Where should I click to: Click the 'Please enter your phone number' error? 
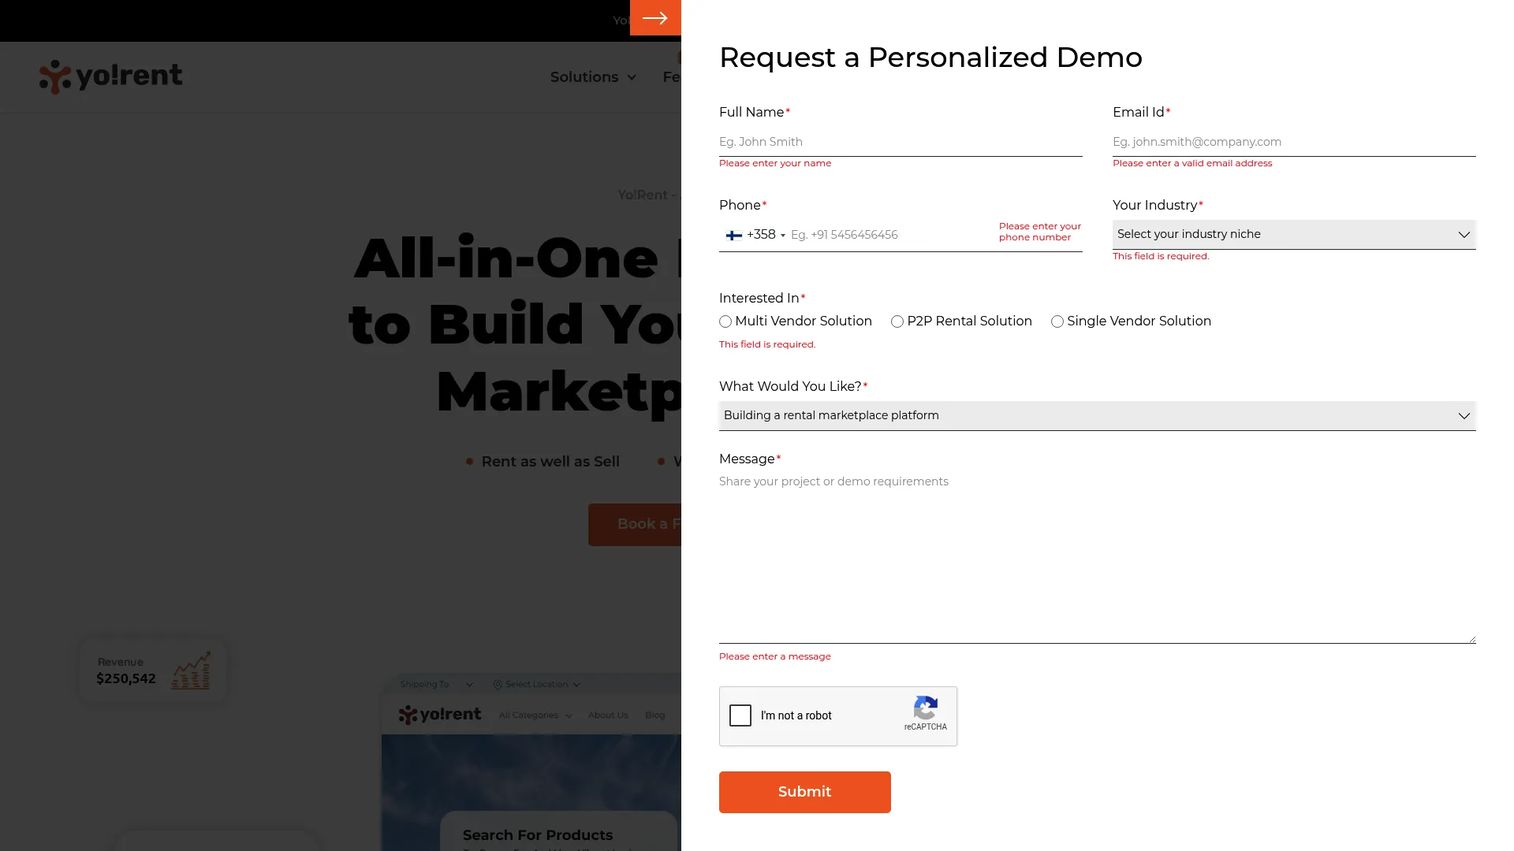(1040, 232)
